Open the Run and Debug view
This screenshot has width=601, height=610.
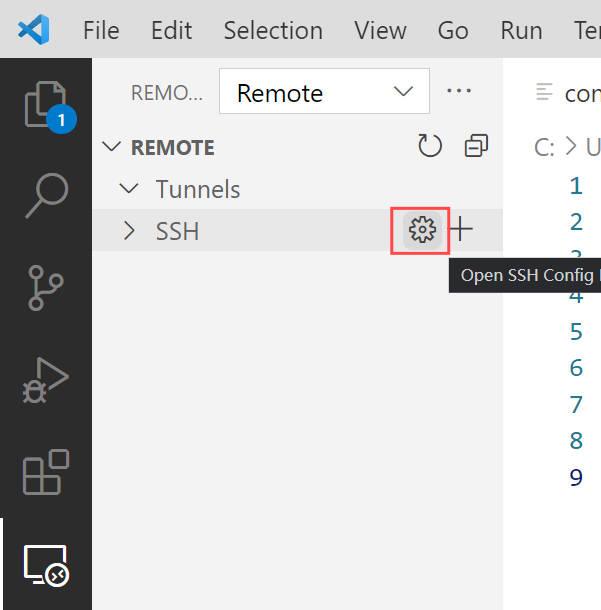(46, 380)
